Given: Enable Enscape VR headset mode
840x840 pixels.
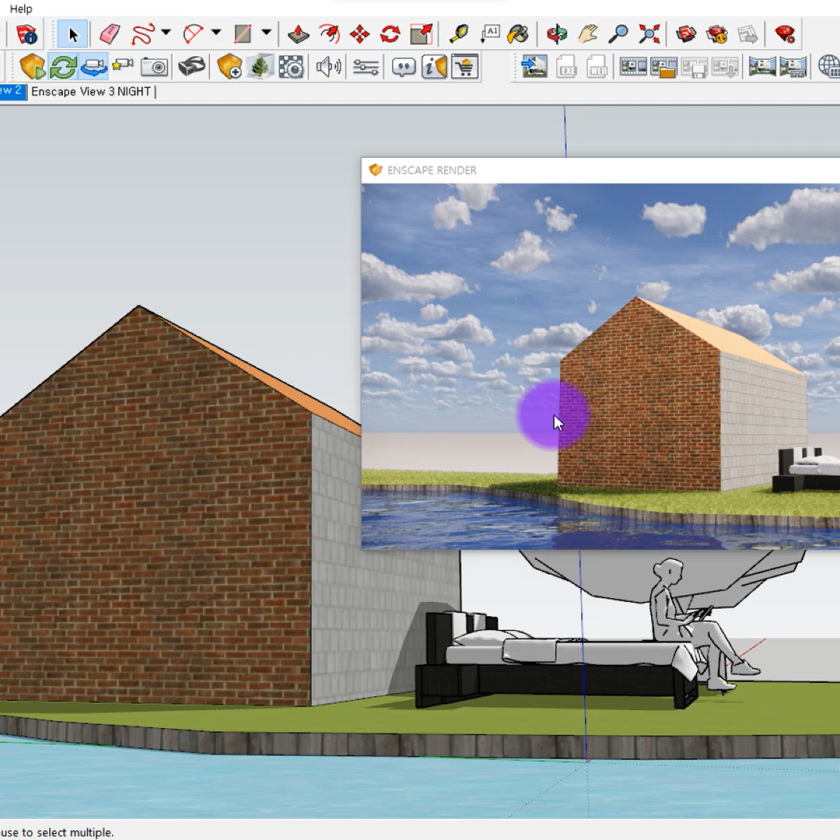Looking at the screenshot, I should 192,67.
